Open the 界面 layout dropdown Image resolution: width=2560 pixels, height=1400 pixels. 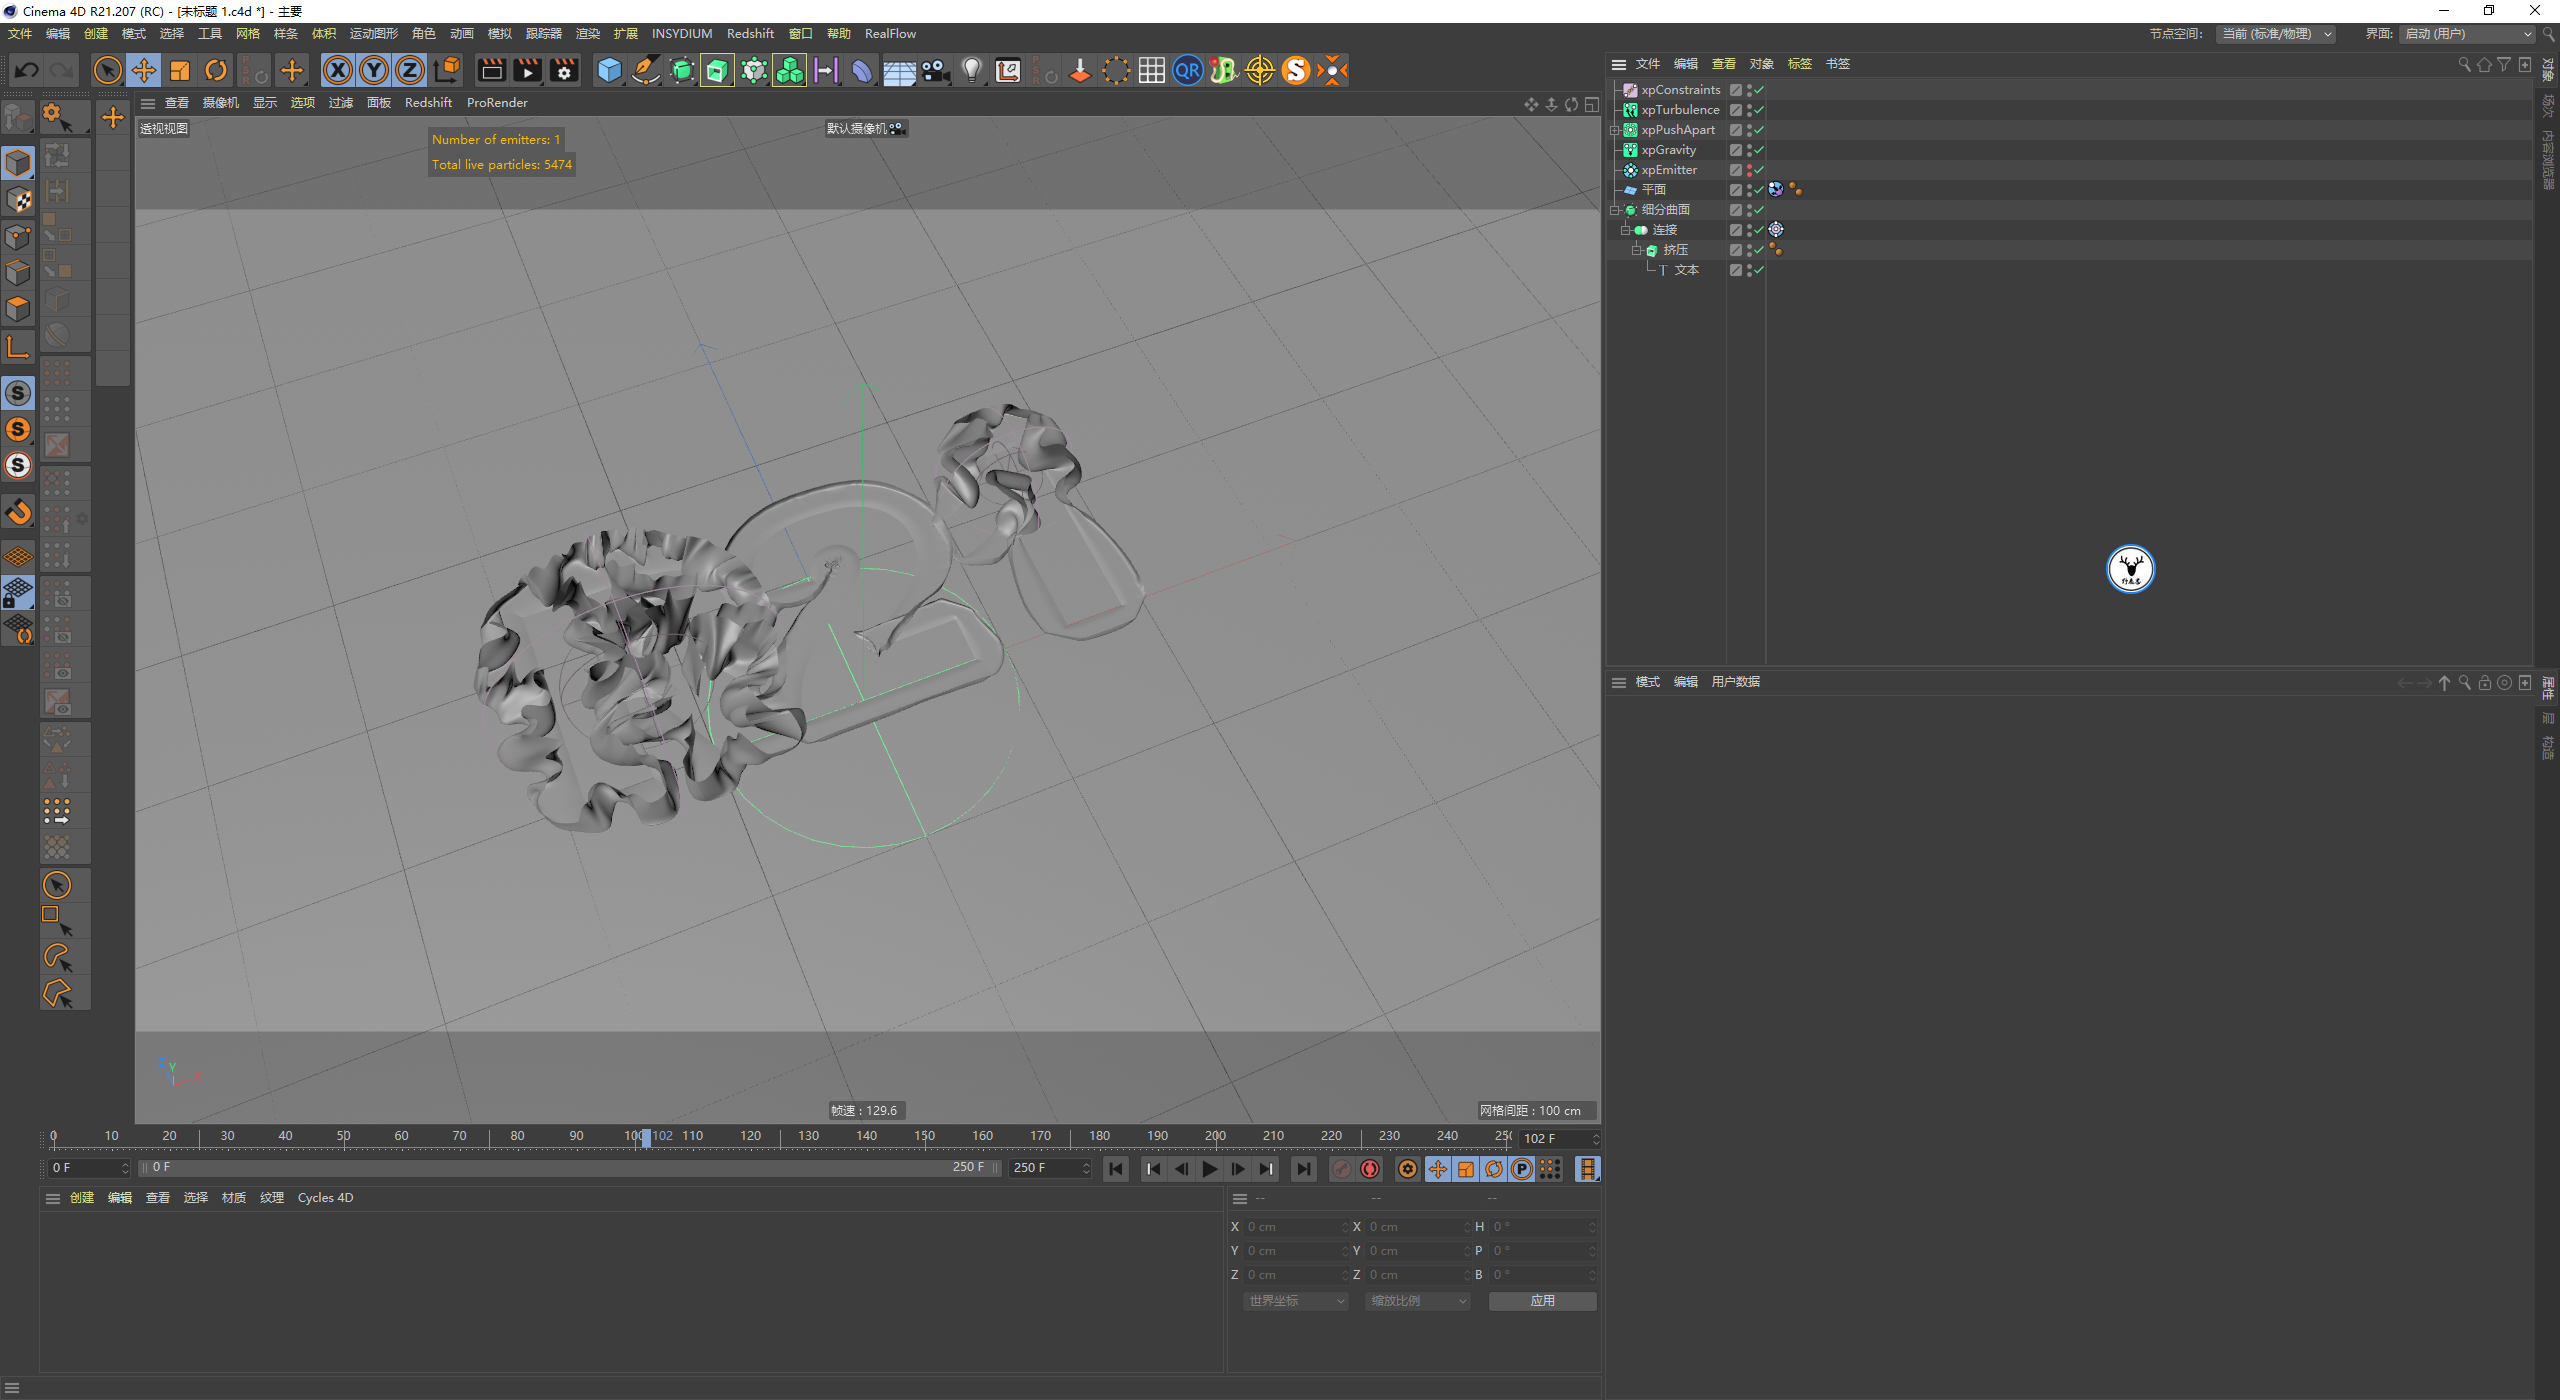coord(2468,34)
